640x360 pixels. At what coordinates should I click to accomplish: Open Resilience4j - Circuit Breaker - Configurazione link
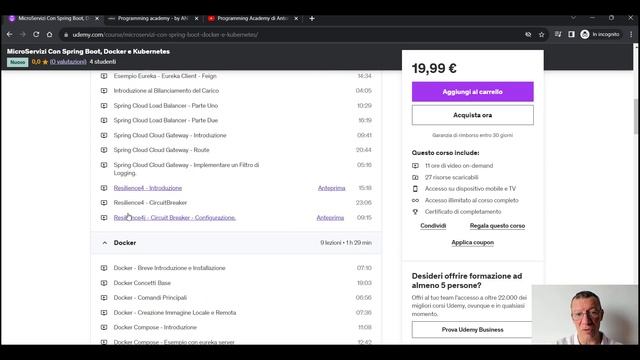[175, 218]
